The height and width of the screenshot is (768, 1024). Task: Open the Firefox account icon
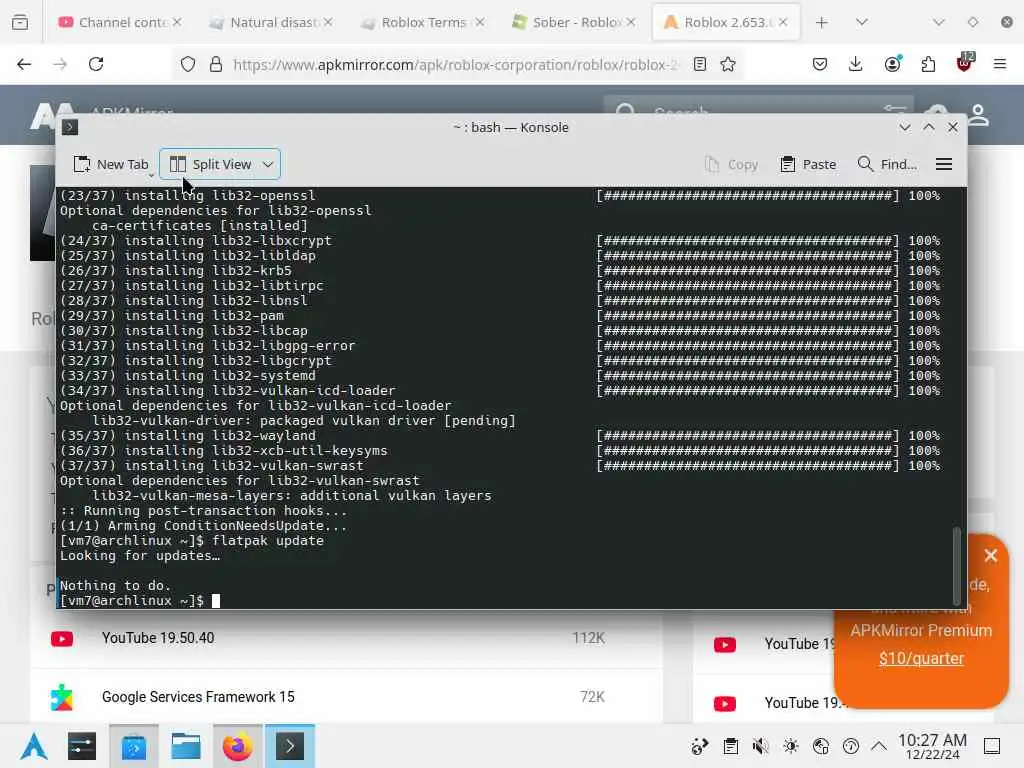pos(892,64)
